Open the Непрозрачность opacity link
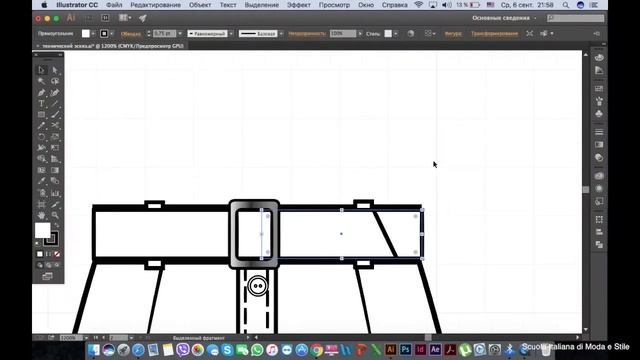The height and width of the screenshot is (360, 640). pyautogui.click(x=307, y=34)
